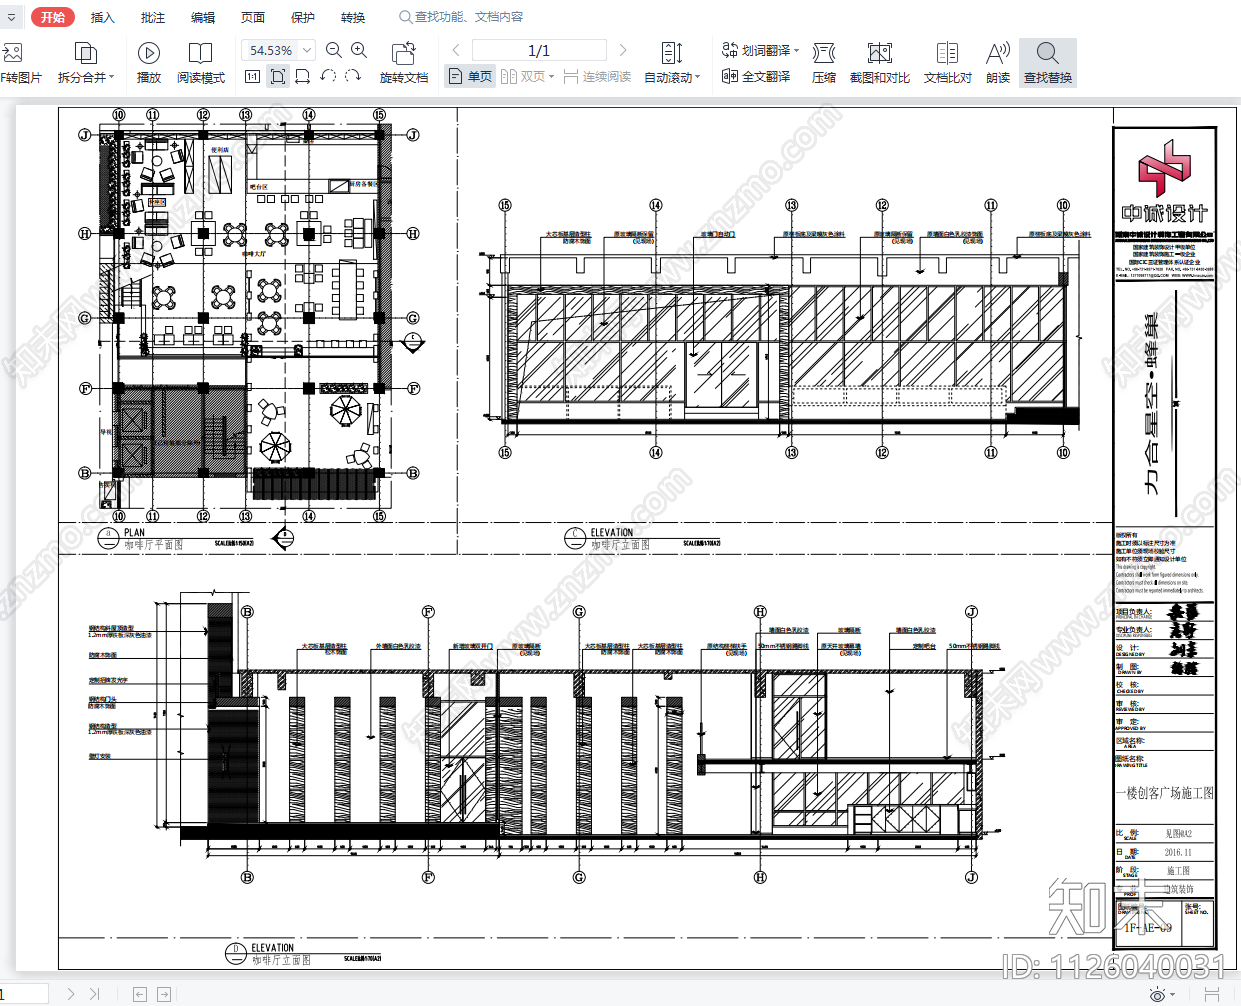Click the page number field showing 1/1
Viewport: 1241px width, 1006px height.
539,50
